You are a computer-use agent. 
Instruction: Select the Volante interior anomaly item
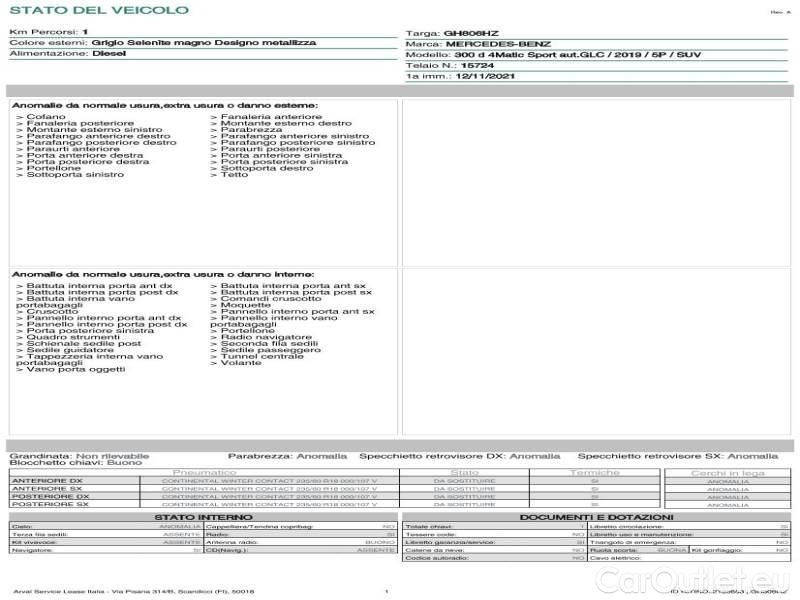pyautogui.click(x=238, y=364)
